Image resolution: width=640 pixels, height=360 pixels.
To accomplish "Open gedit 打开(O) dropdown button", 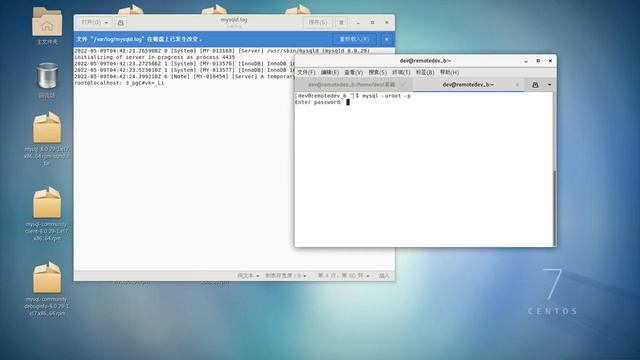I will pos(94,22).
